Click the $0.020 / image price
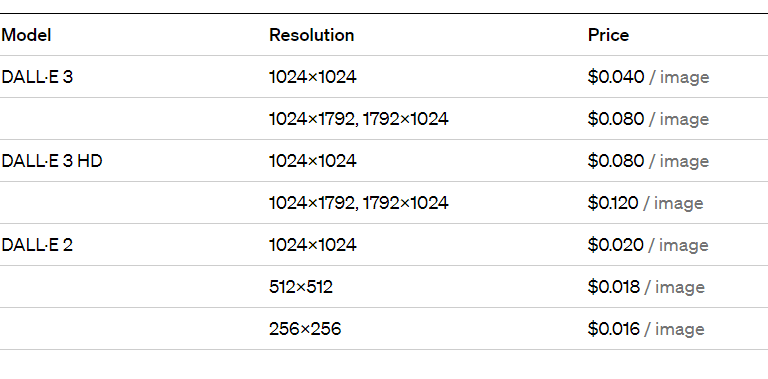 click(x=648, y=245)
